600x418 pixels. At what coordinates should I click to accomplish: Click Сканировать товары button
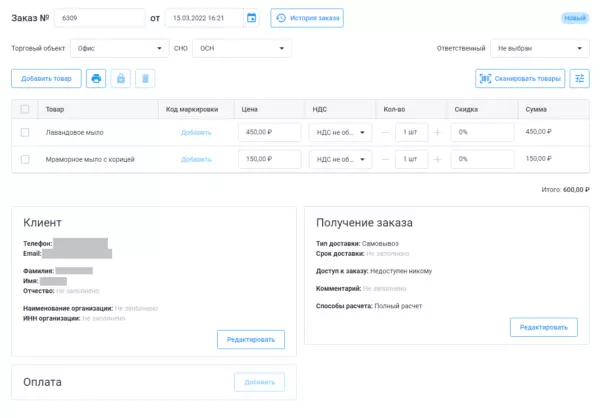[x=520, y=78]
